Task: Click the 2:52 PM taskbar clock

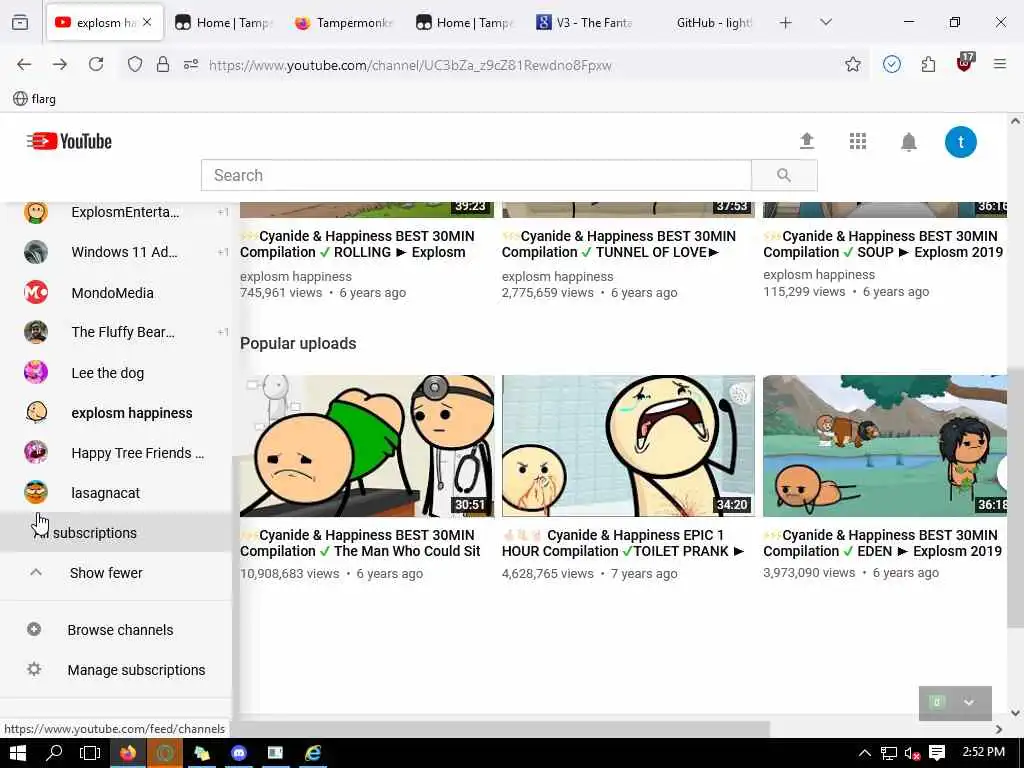Action: [984, 752]
